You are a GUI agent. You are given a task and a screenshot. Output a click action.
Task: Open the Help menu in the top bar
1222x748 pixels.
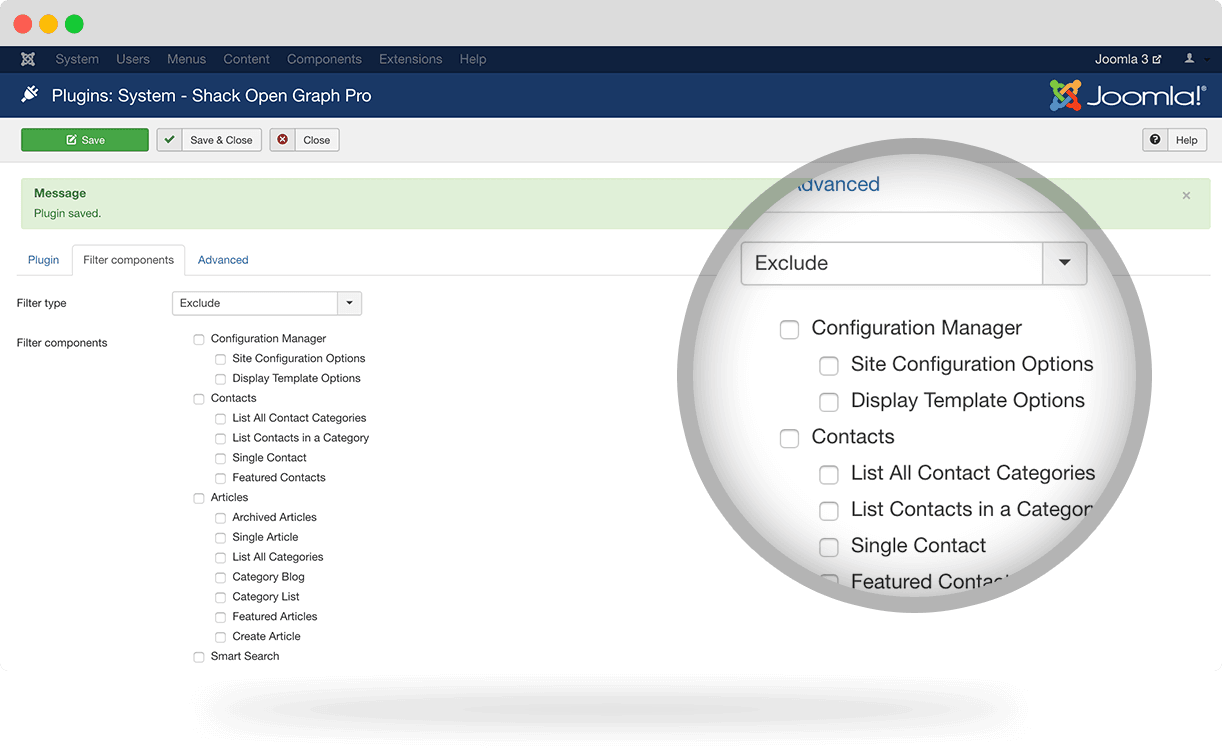[x=473, y=59]
